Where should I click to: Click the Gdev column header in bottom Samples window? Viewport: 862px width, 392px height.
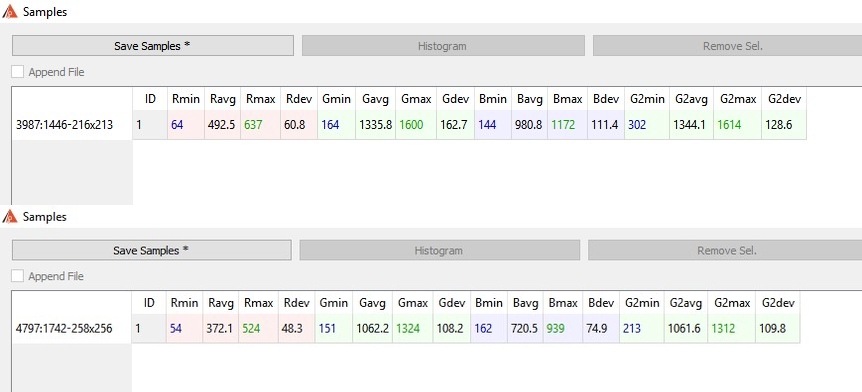pyautogui.click(x=451, y=303)
